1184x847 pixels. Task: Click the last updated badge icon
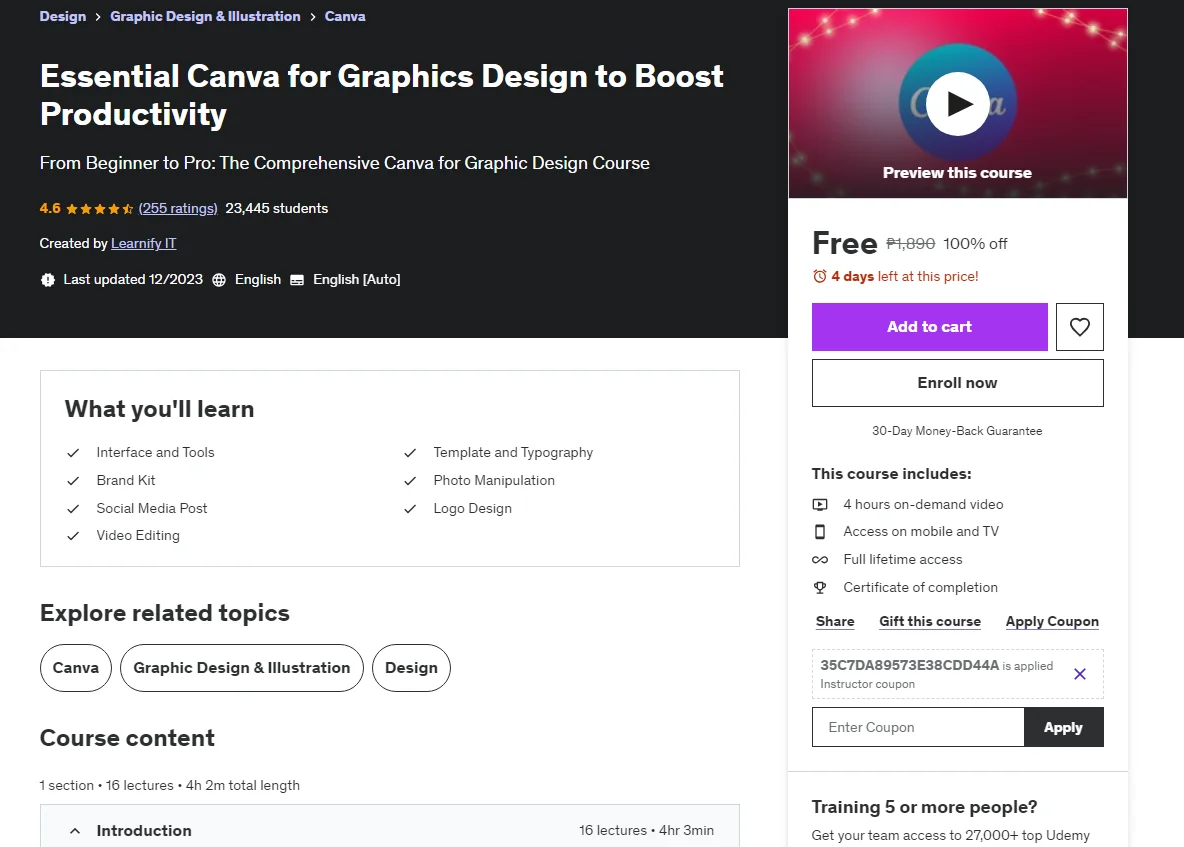pyautogui.click(x=48, y=280)
